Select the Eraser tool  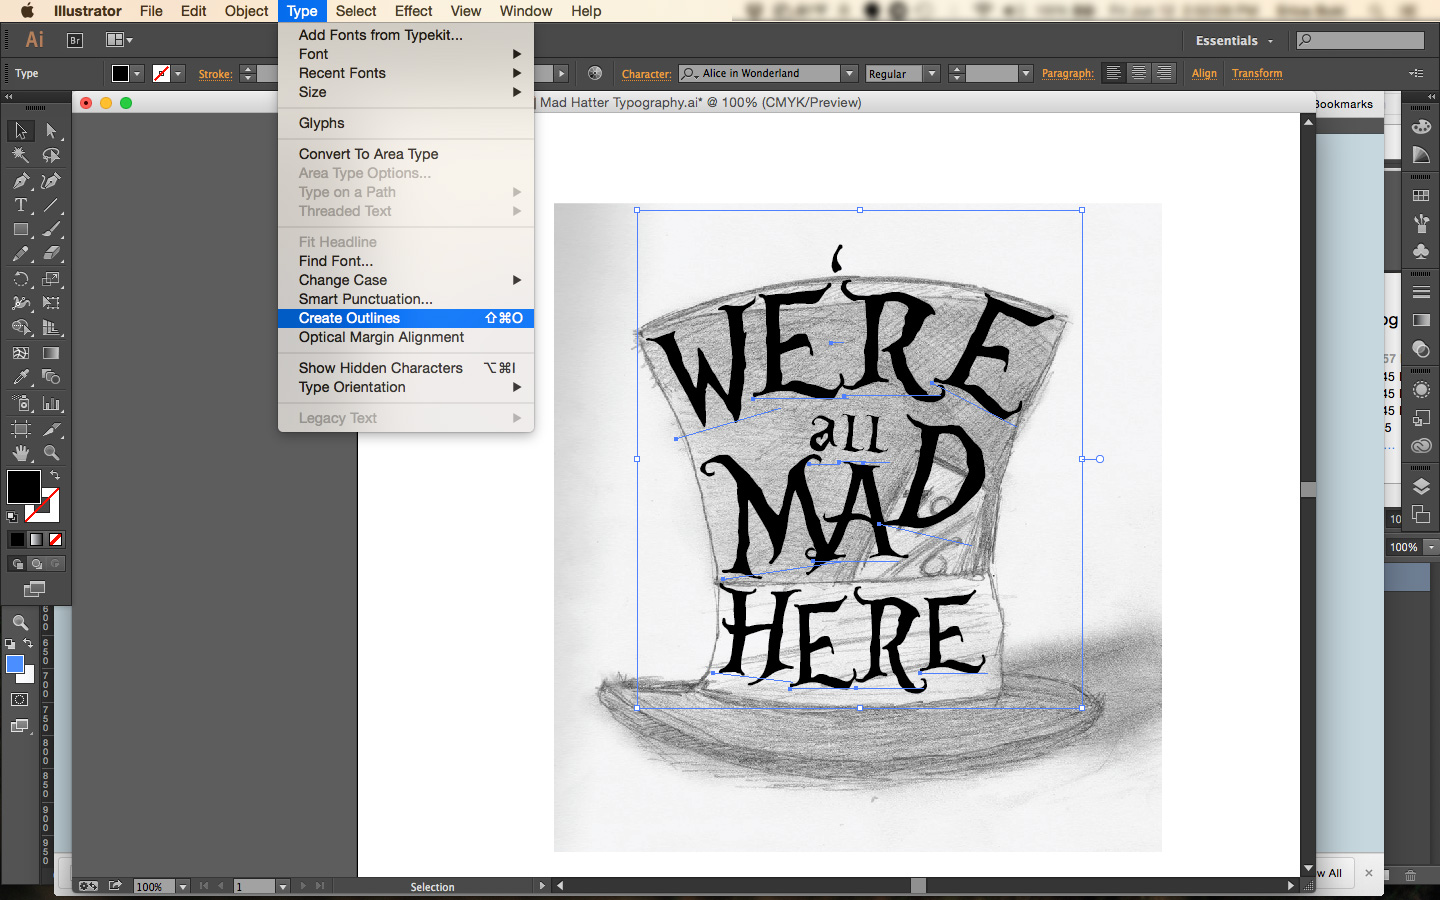click(x=51, y=254)
